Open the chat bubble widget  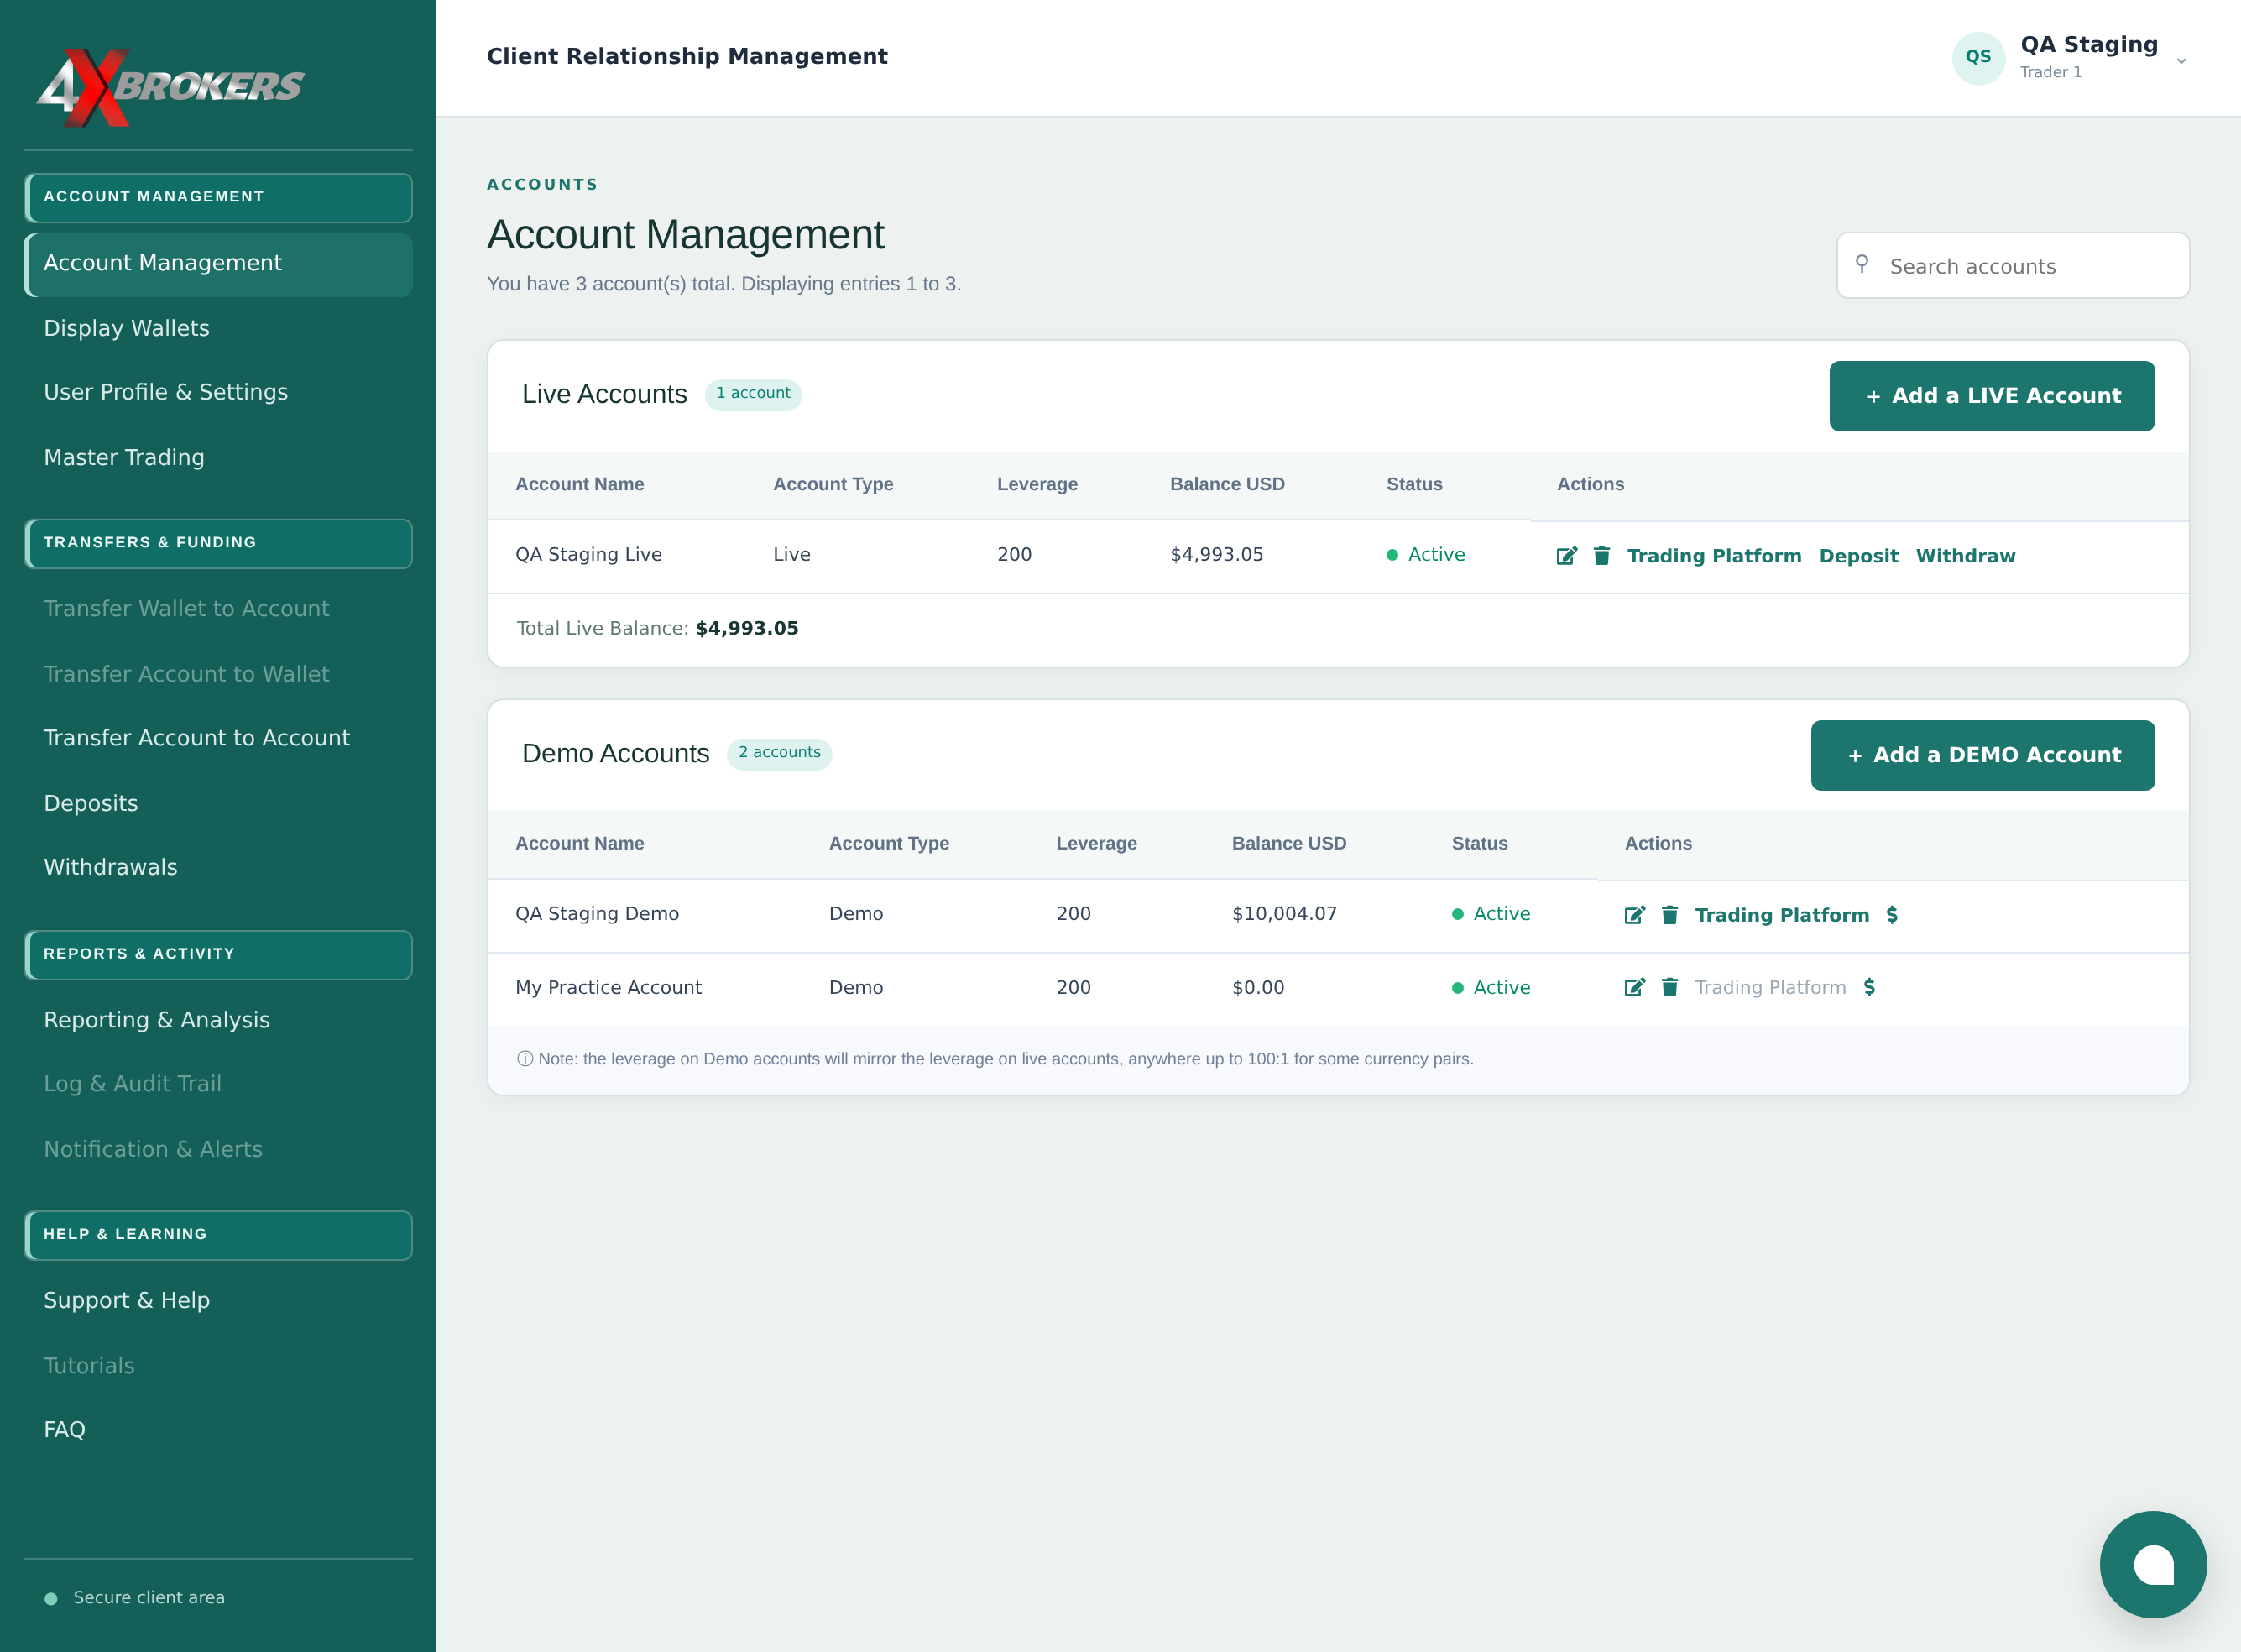pyautogui.click(x=2153, y=1564)
